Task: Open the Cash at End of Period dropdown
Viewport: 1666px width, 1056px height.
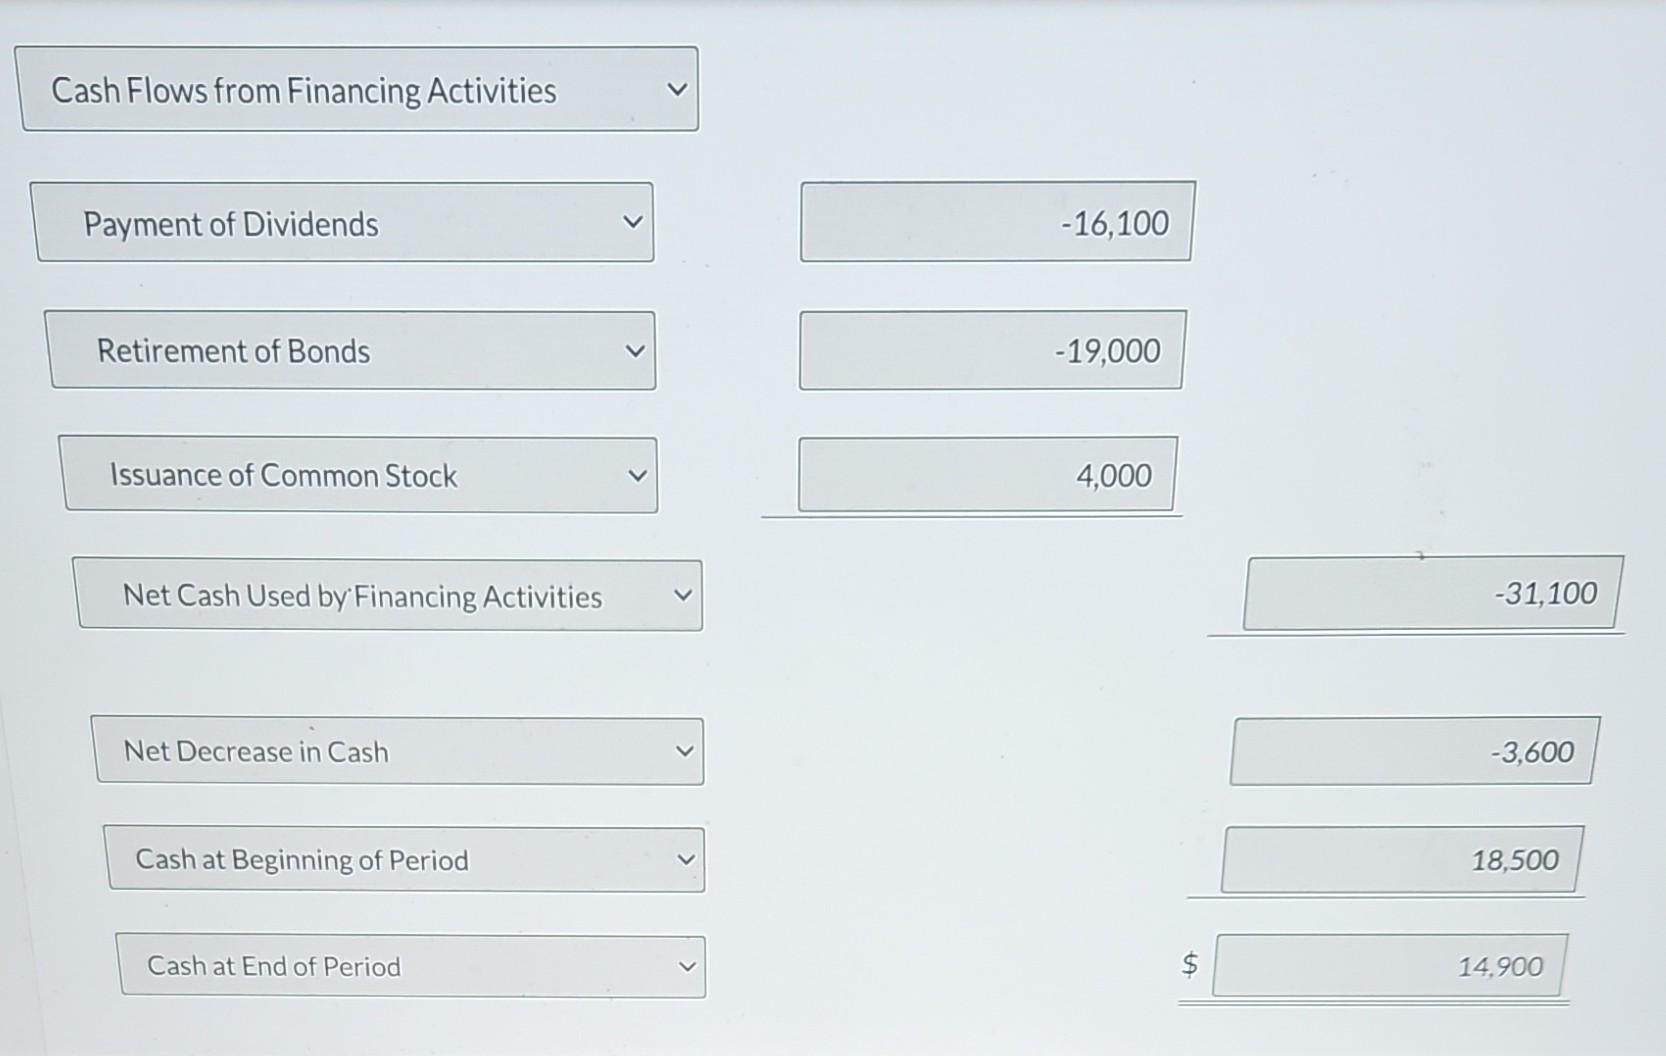Action: [412, 966]
